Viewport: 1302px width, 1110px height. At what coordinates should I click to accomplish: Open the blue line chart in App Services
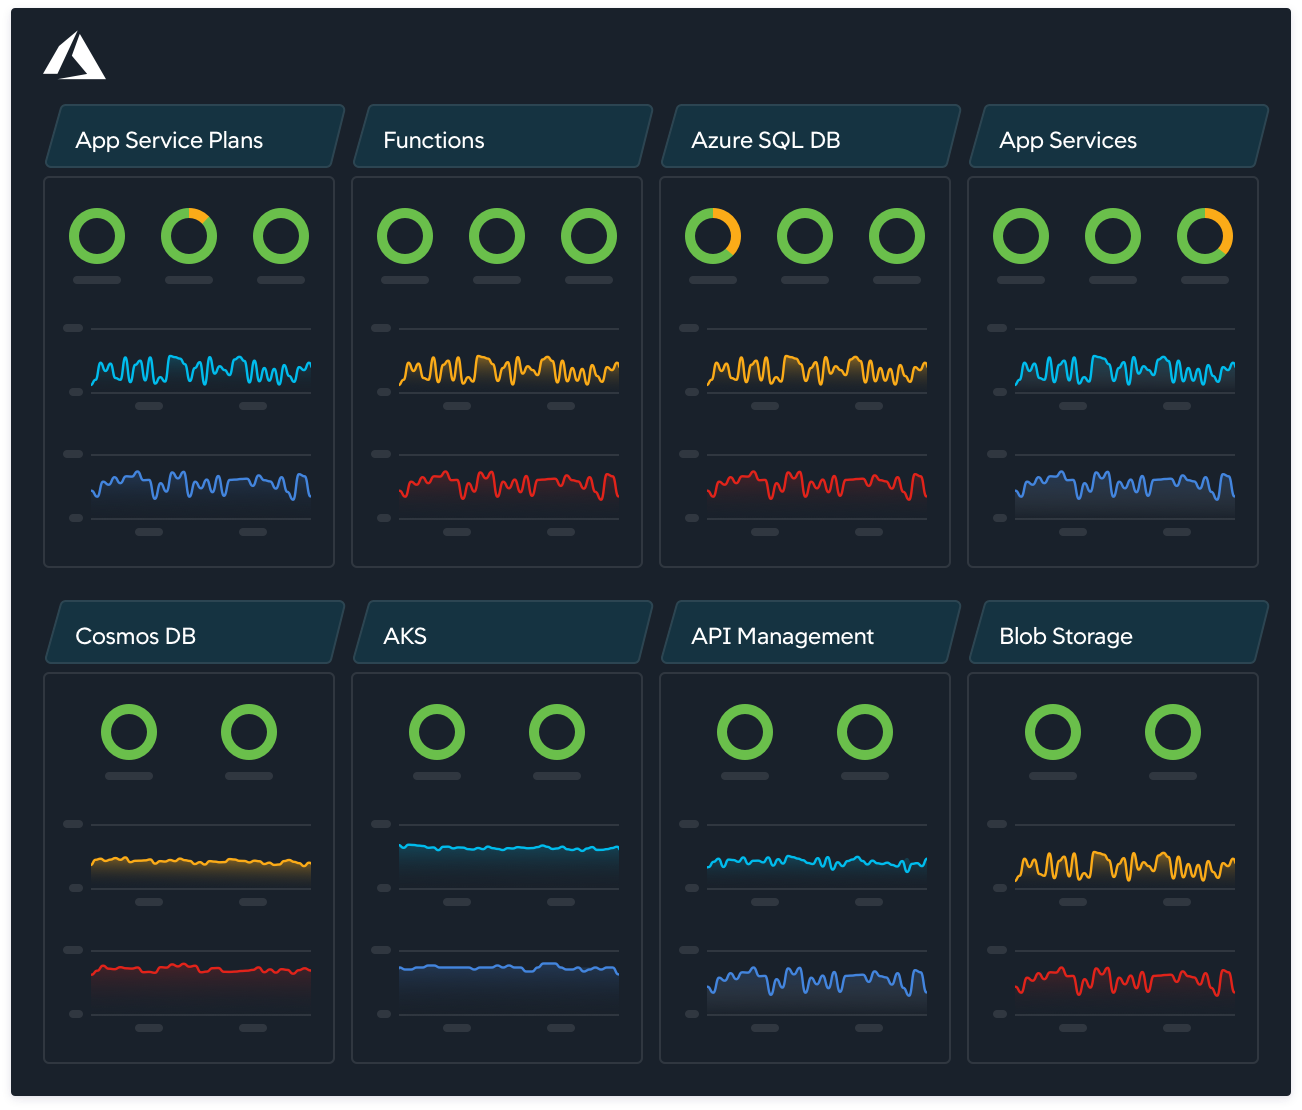1125,487
